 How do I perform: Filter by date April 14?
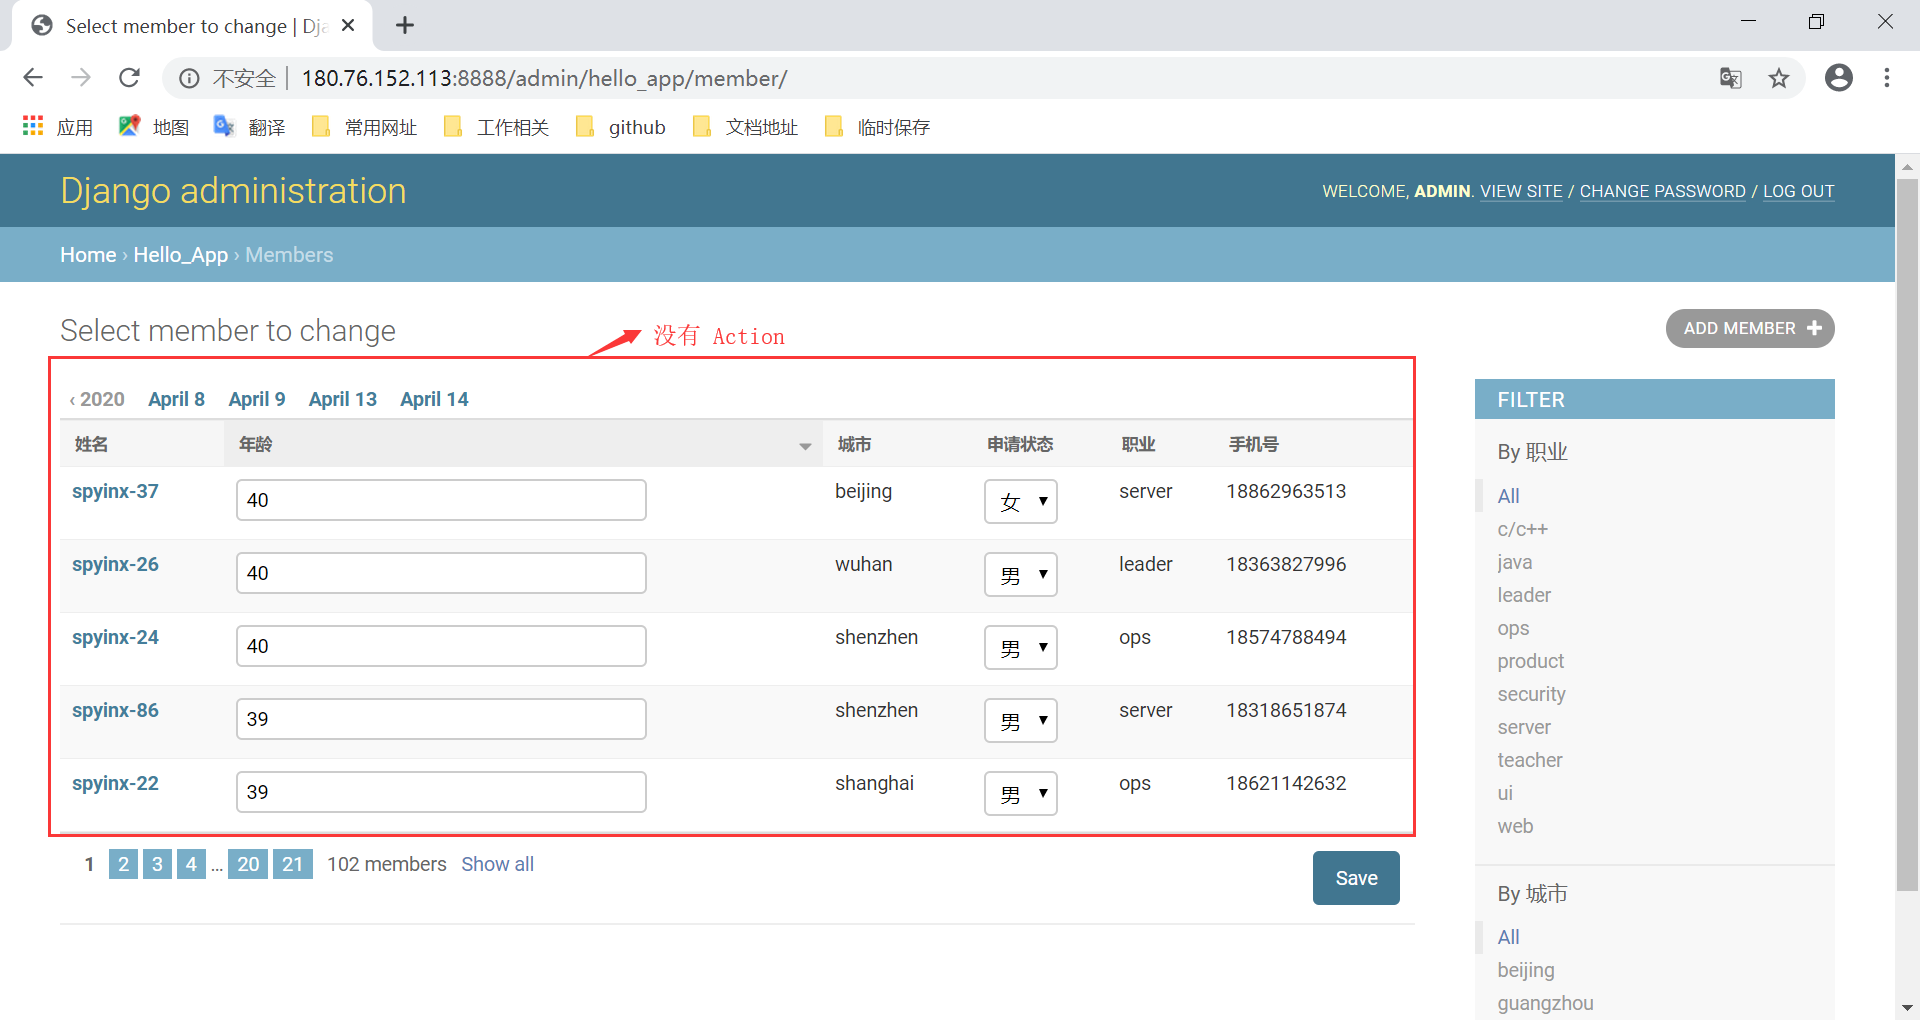434,399
